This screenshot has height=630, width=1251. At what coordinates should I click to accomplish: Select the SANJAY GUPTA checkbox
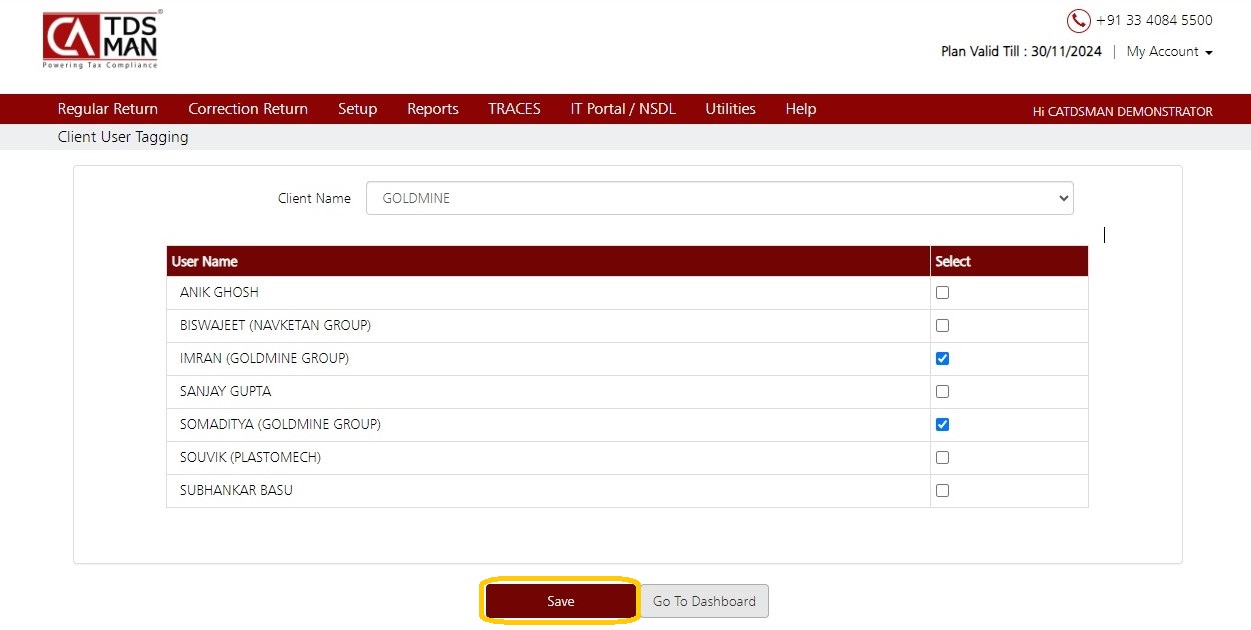click(x=942, y=392)
